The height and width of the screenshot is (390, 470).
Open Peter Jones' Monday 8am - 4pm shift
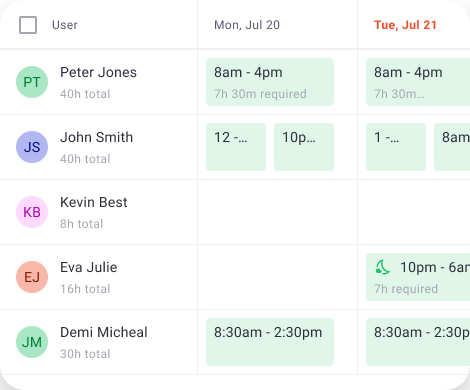[x=270, y=82]
